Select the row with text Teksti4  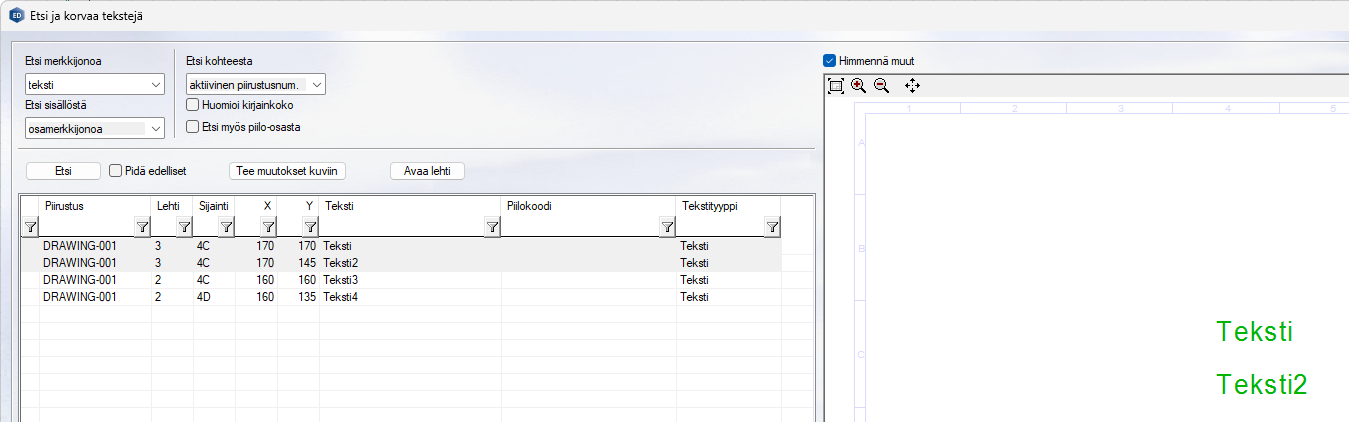pos(401,297)
